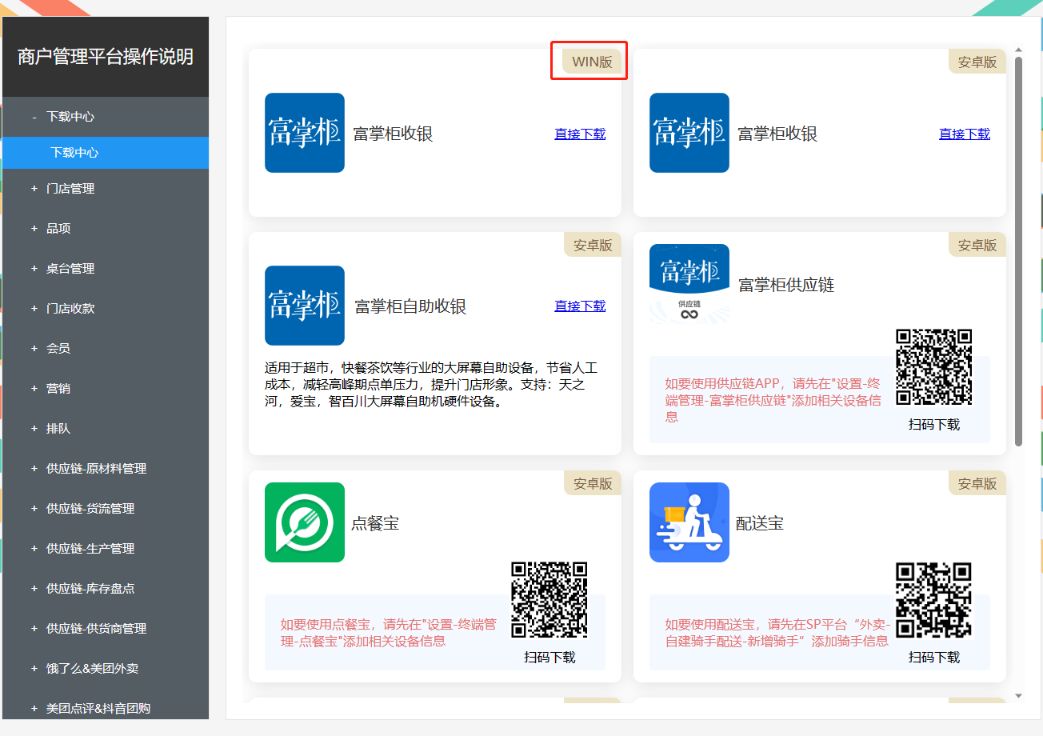Click 富掌柜收银 logo in the 安卓版 card
1043x736 pixels.
689,133
